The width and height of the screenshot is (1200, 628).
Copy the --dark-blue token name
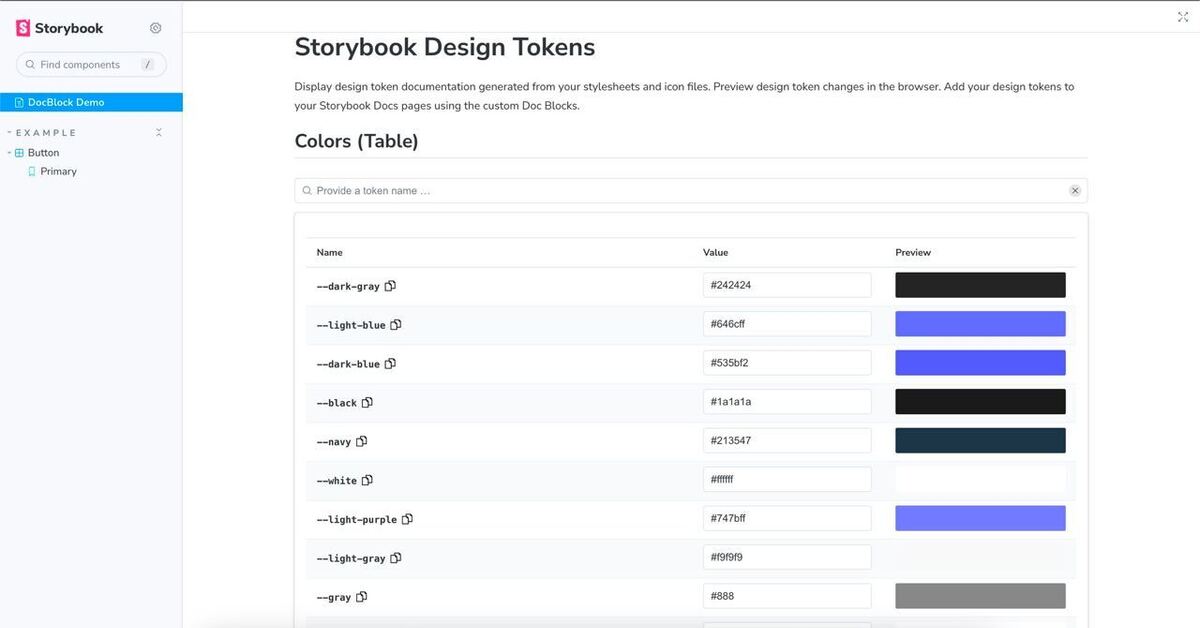pos(390,364)
